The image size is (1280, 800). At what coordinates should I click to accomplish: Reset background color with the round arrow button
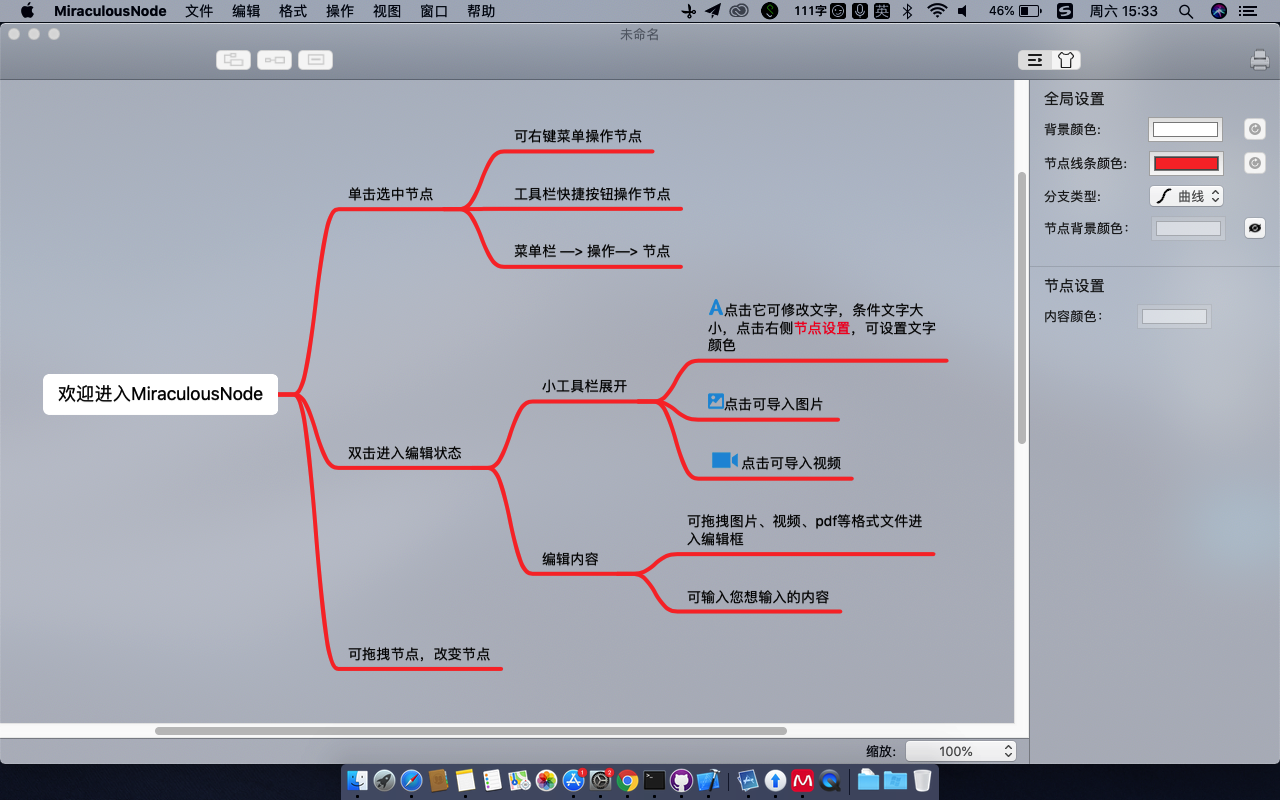tap(1255, 129)
